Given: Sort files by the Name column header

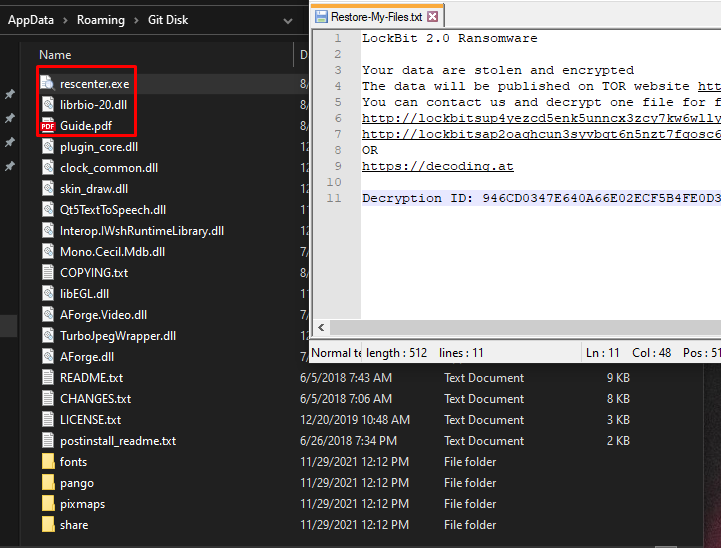Looking at the screenshot, I should pos(55,55).
